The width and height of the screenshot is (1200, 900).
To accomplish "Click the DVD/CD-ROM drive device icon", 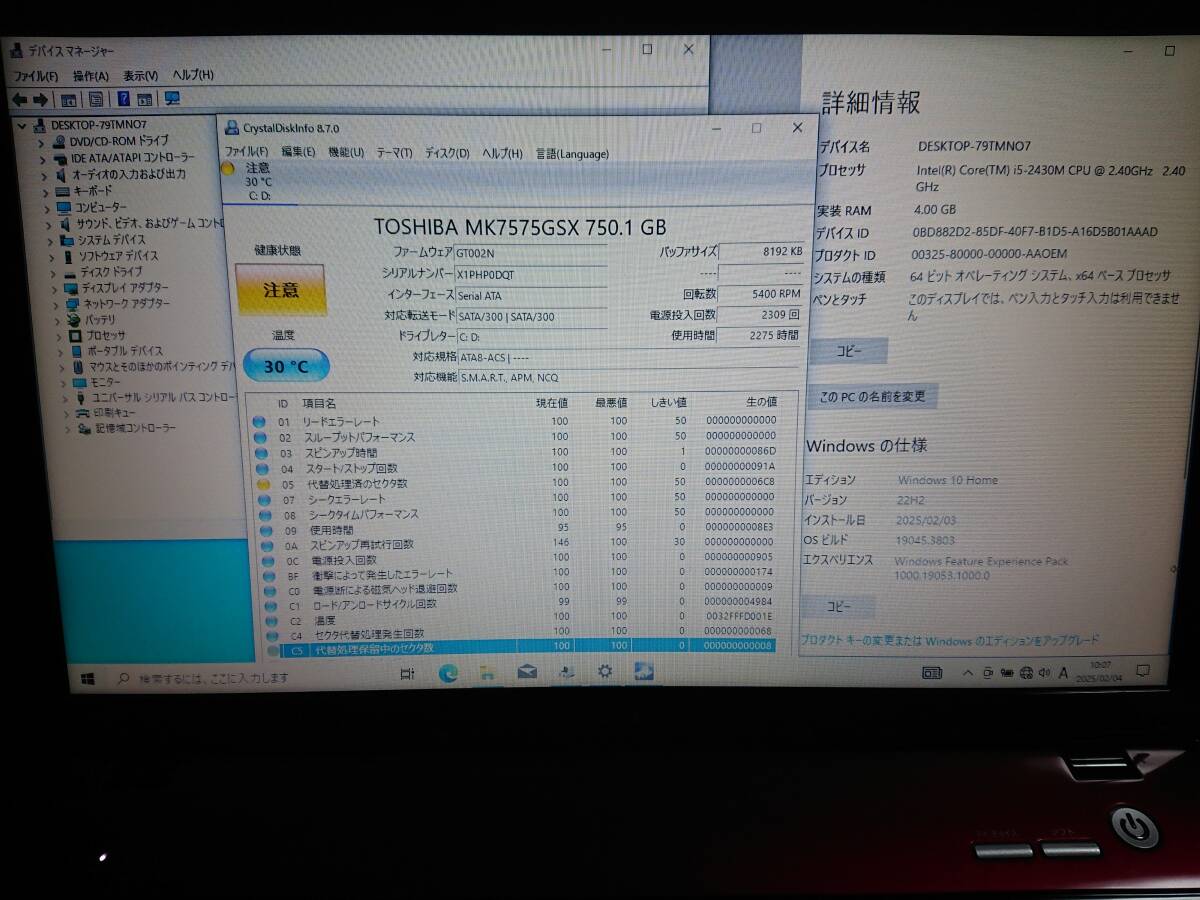I will tap(61, 142).
